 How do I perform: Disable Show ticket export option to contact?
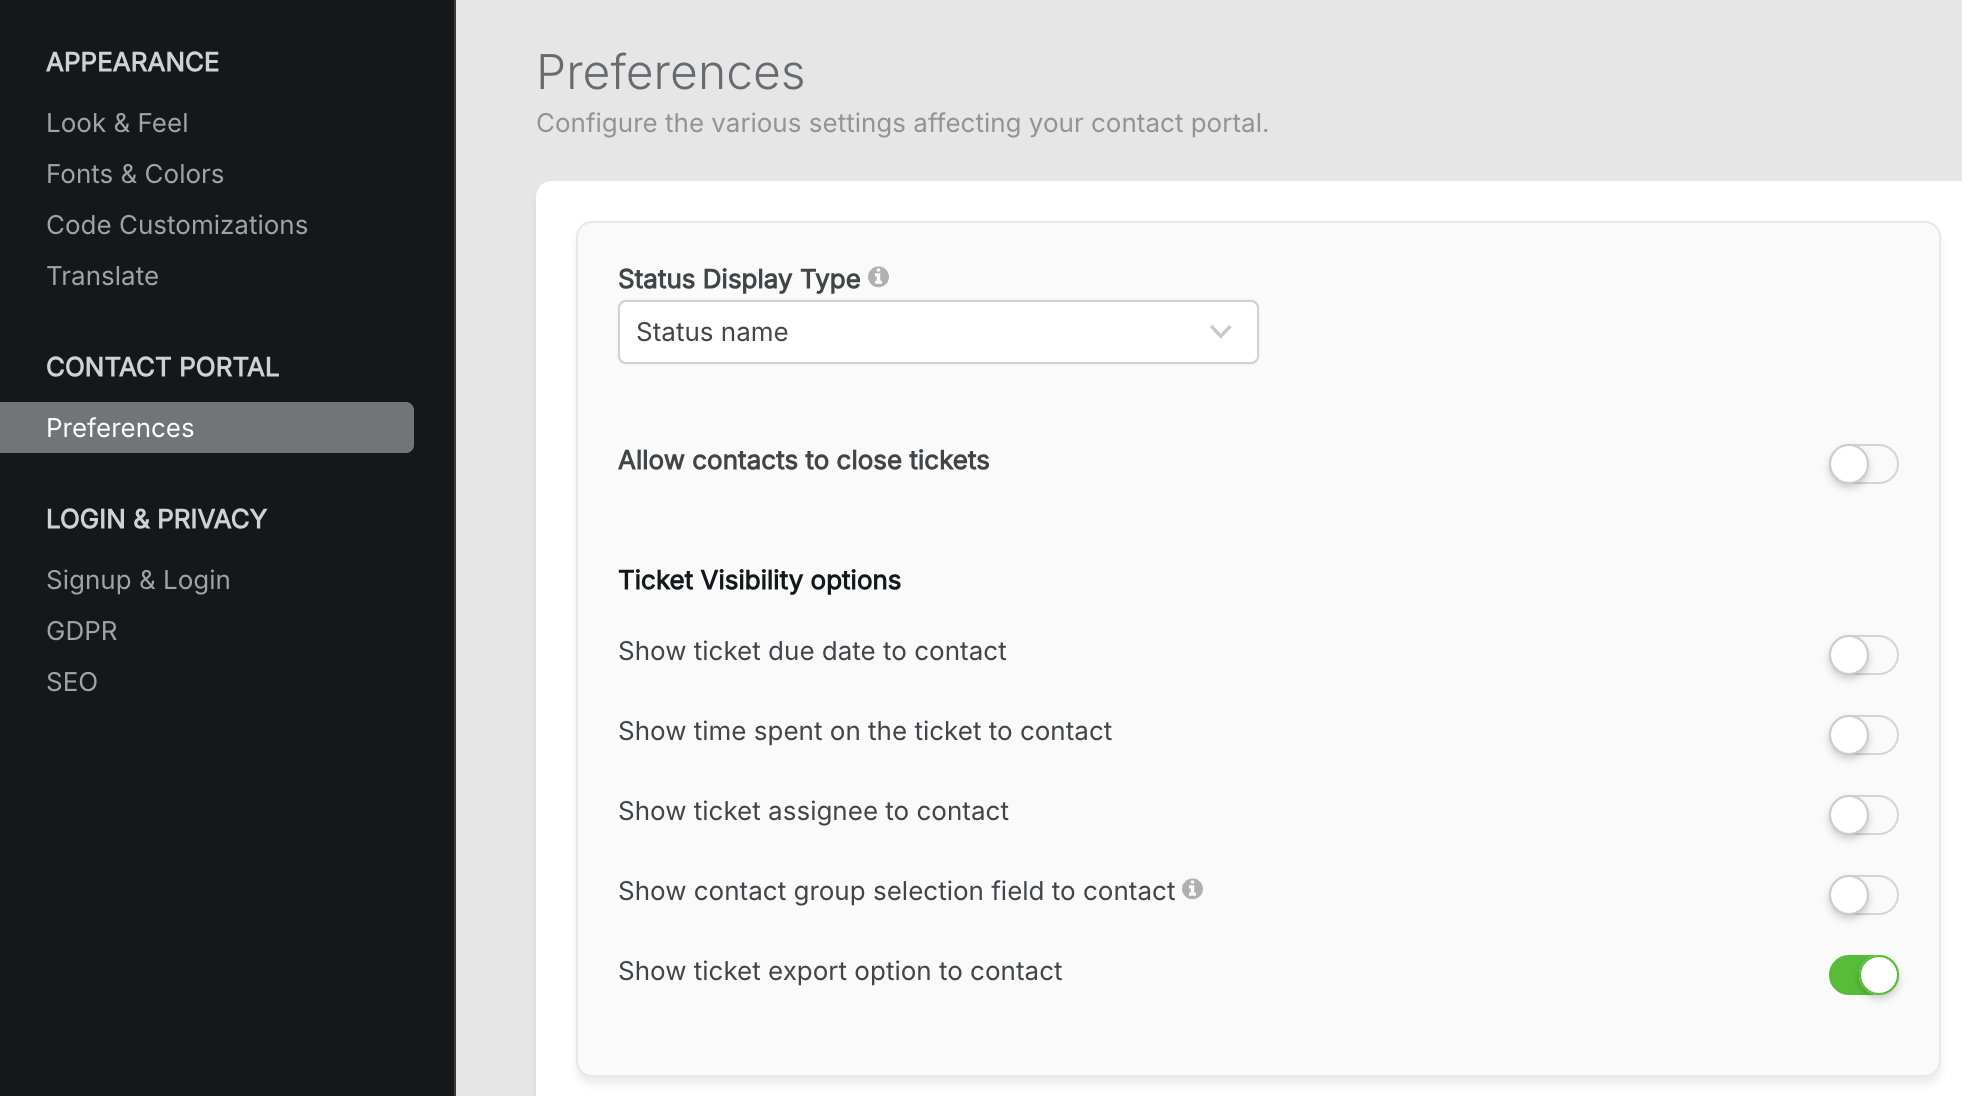[x=1863, y=975]
